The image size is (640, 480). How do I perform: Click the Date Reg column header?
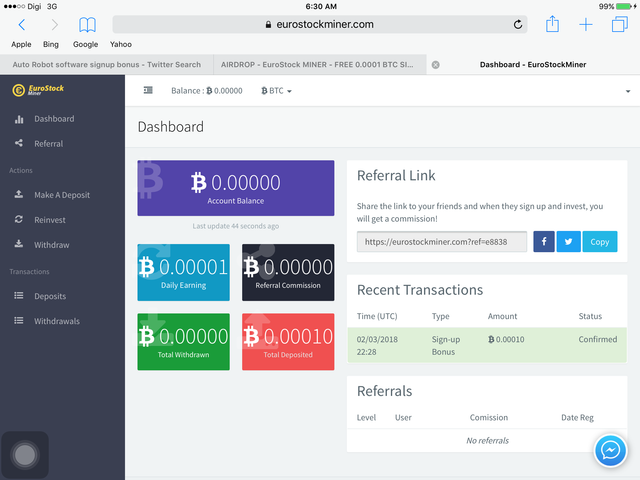[x=577, y=417]
